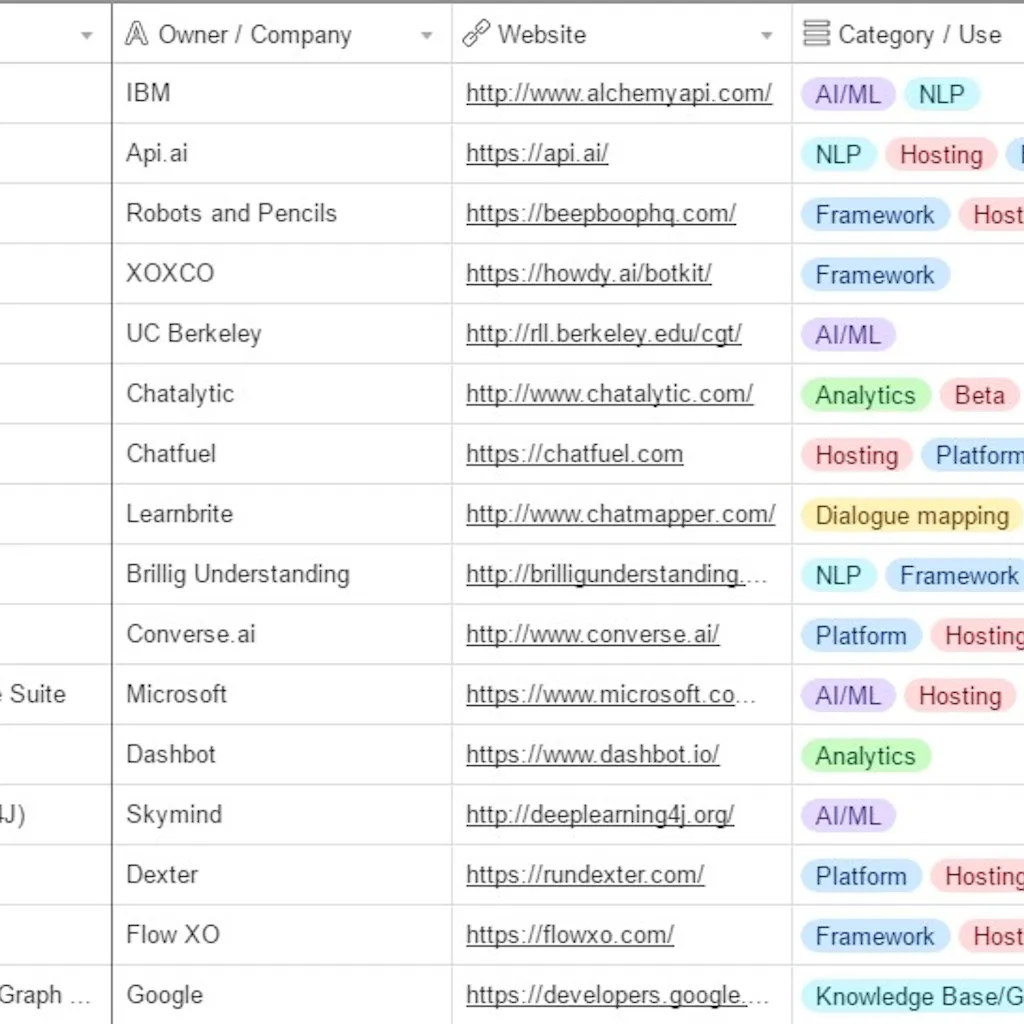
Task: Open the chatfuel.com link
Action: (x=574, y=454)
